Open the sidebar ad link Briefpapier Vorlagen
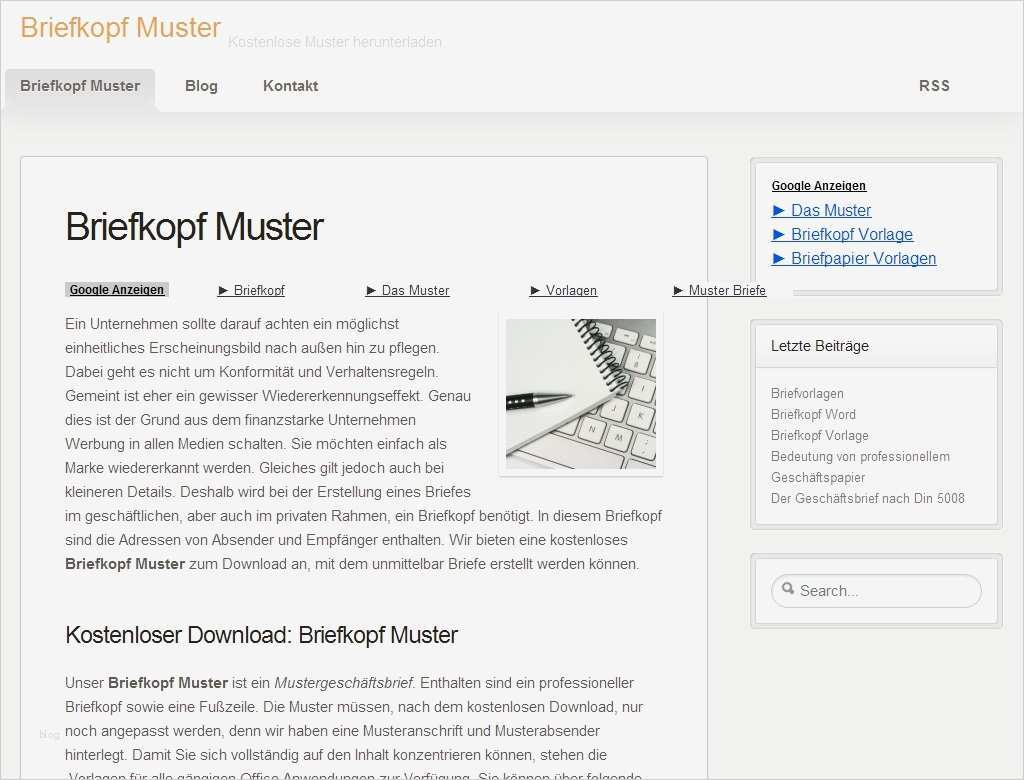 click(x=854, y=258)
